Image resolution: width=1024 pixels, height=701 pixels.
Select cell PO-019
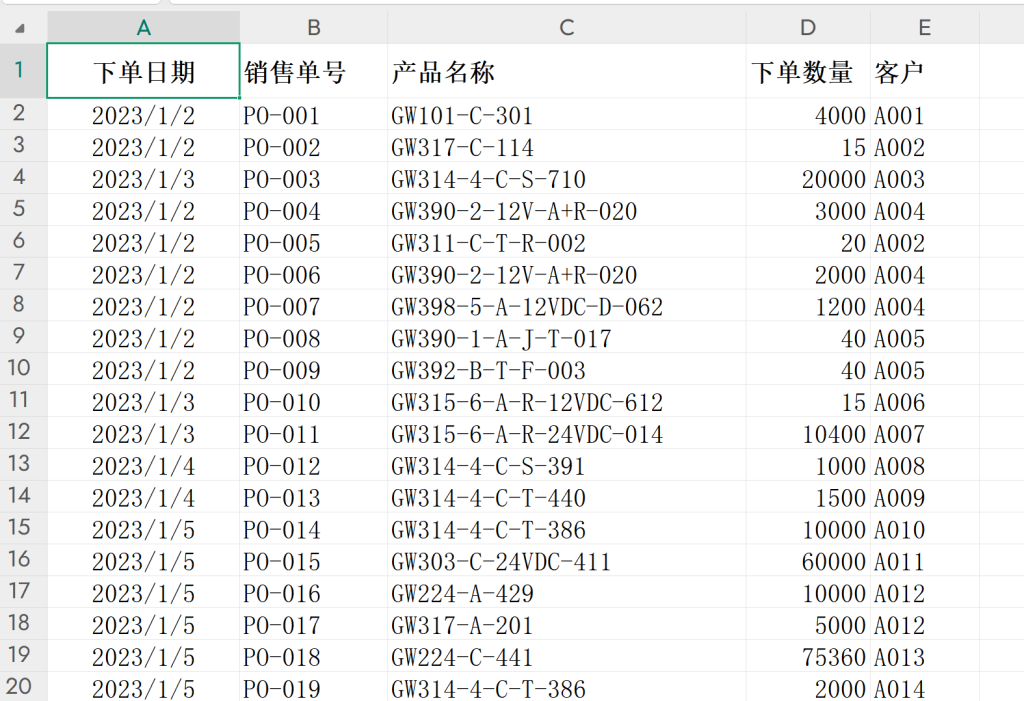click(x=313, y=687)
